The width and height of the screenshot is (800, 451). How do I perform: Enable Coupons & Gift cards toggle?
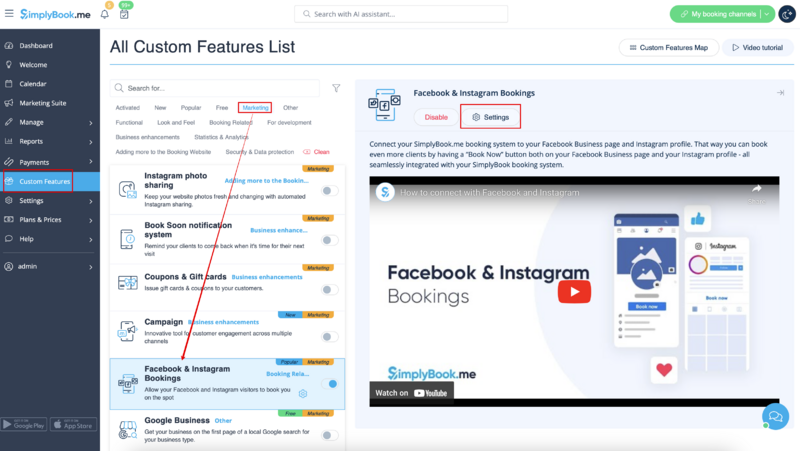point(330,289)
